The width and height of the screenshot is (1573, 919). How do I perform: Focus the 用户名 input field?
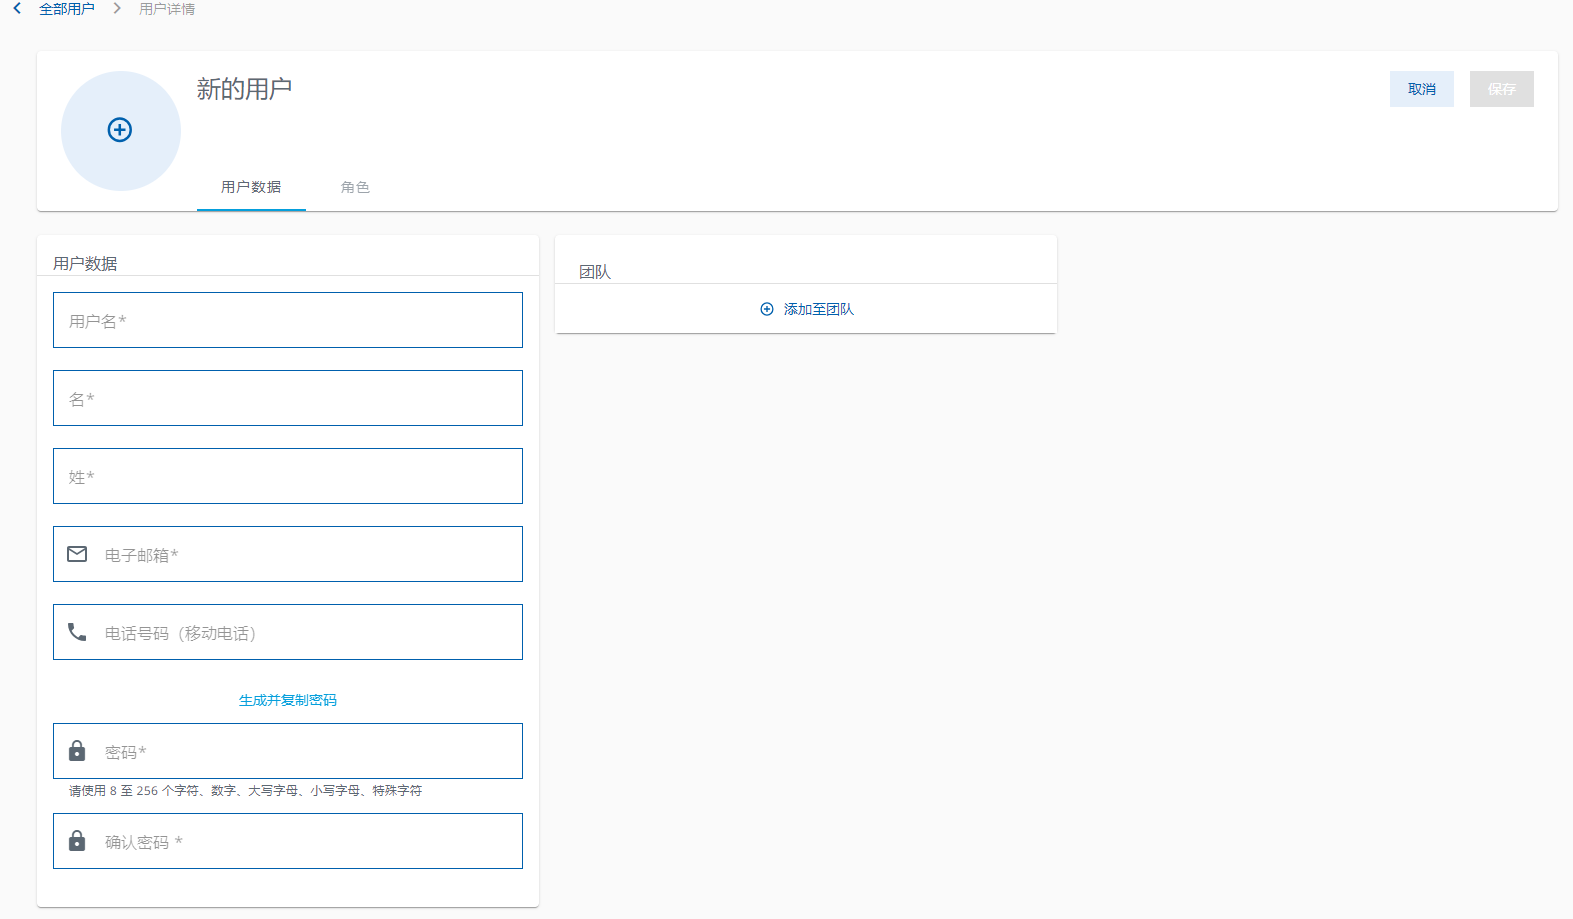(x=288, y=320)
